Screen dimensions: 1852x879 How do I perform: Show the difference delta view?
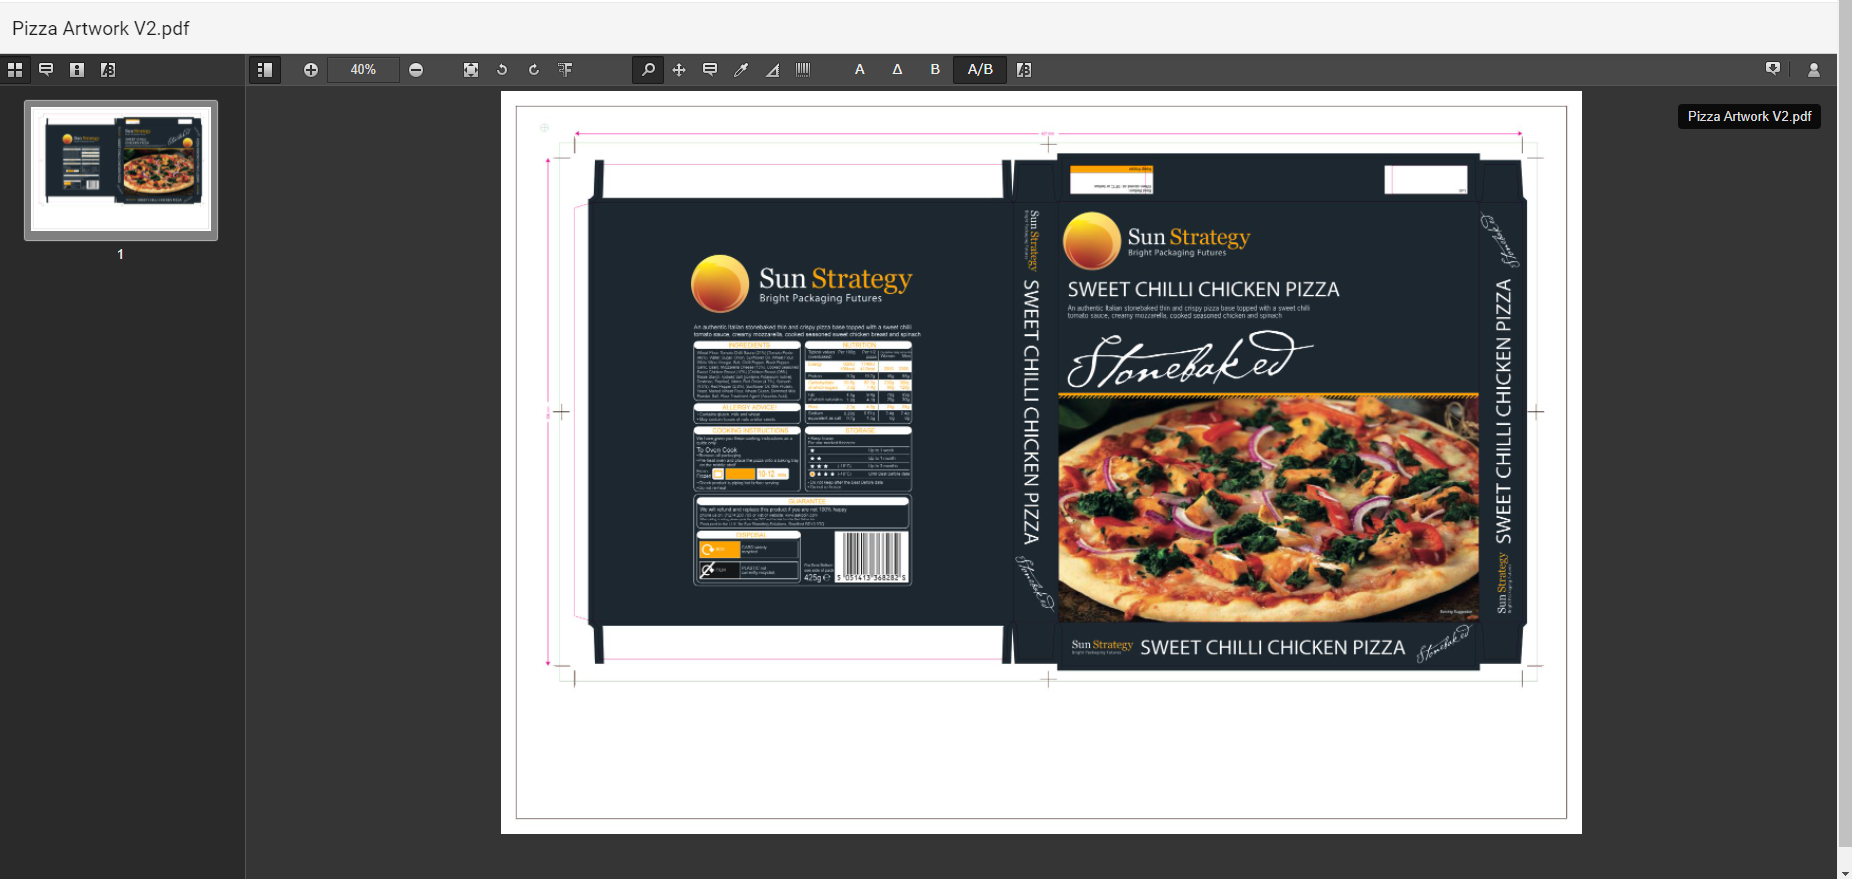tap(897, 70)
